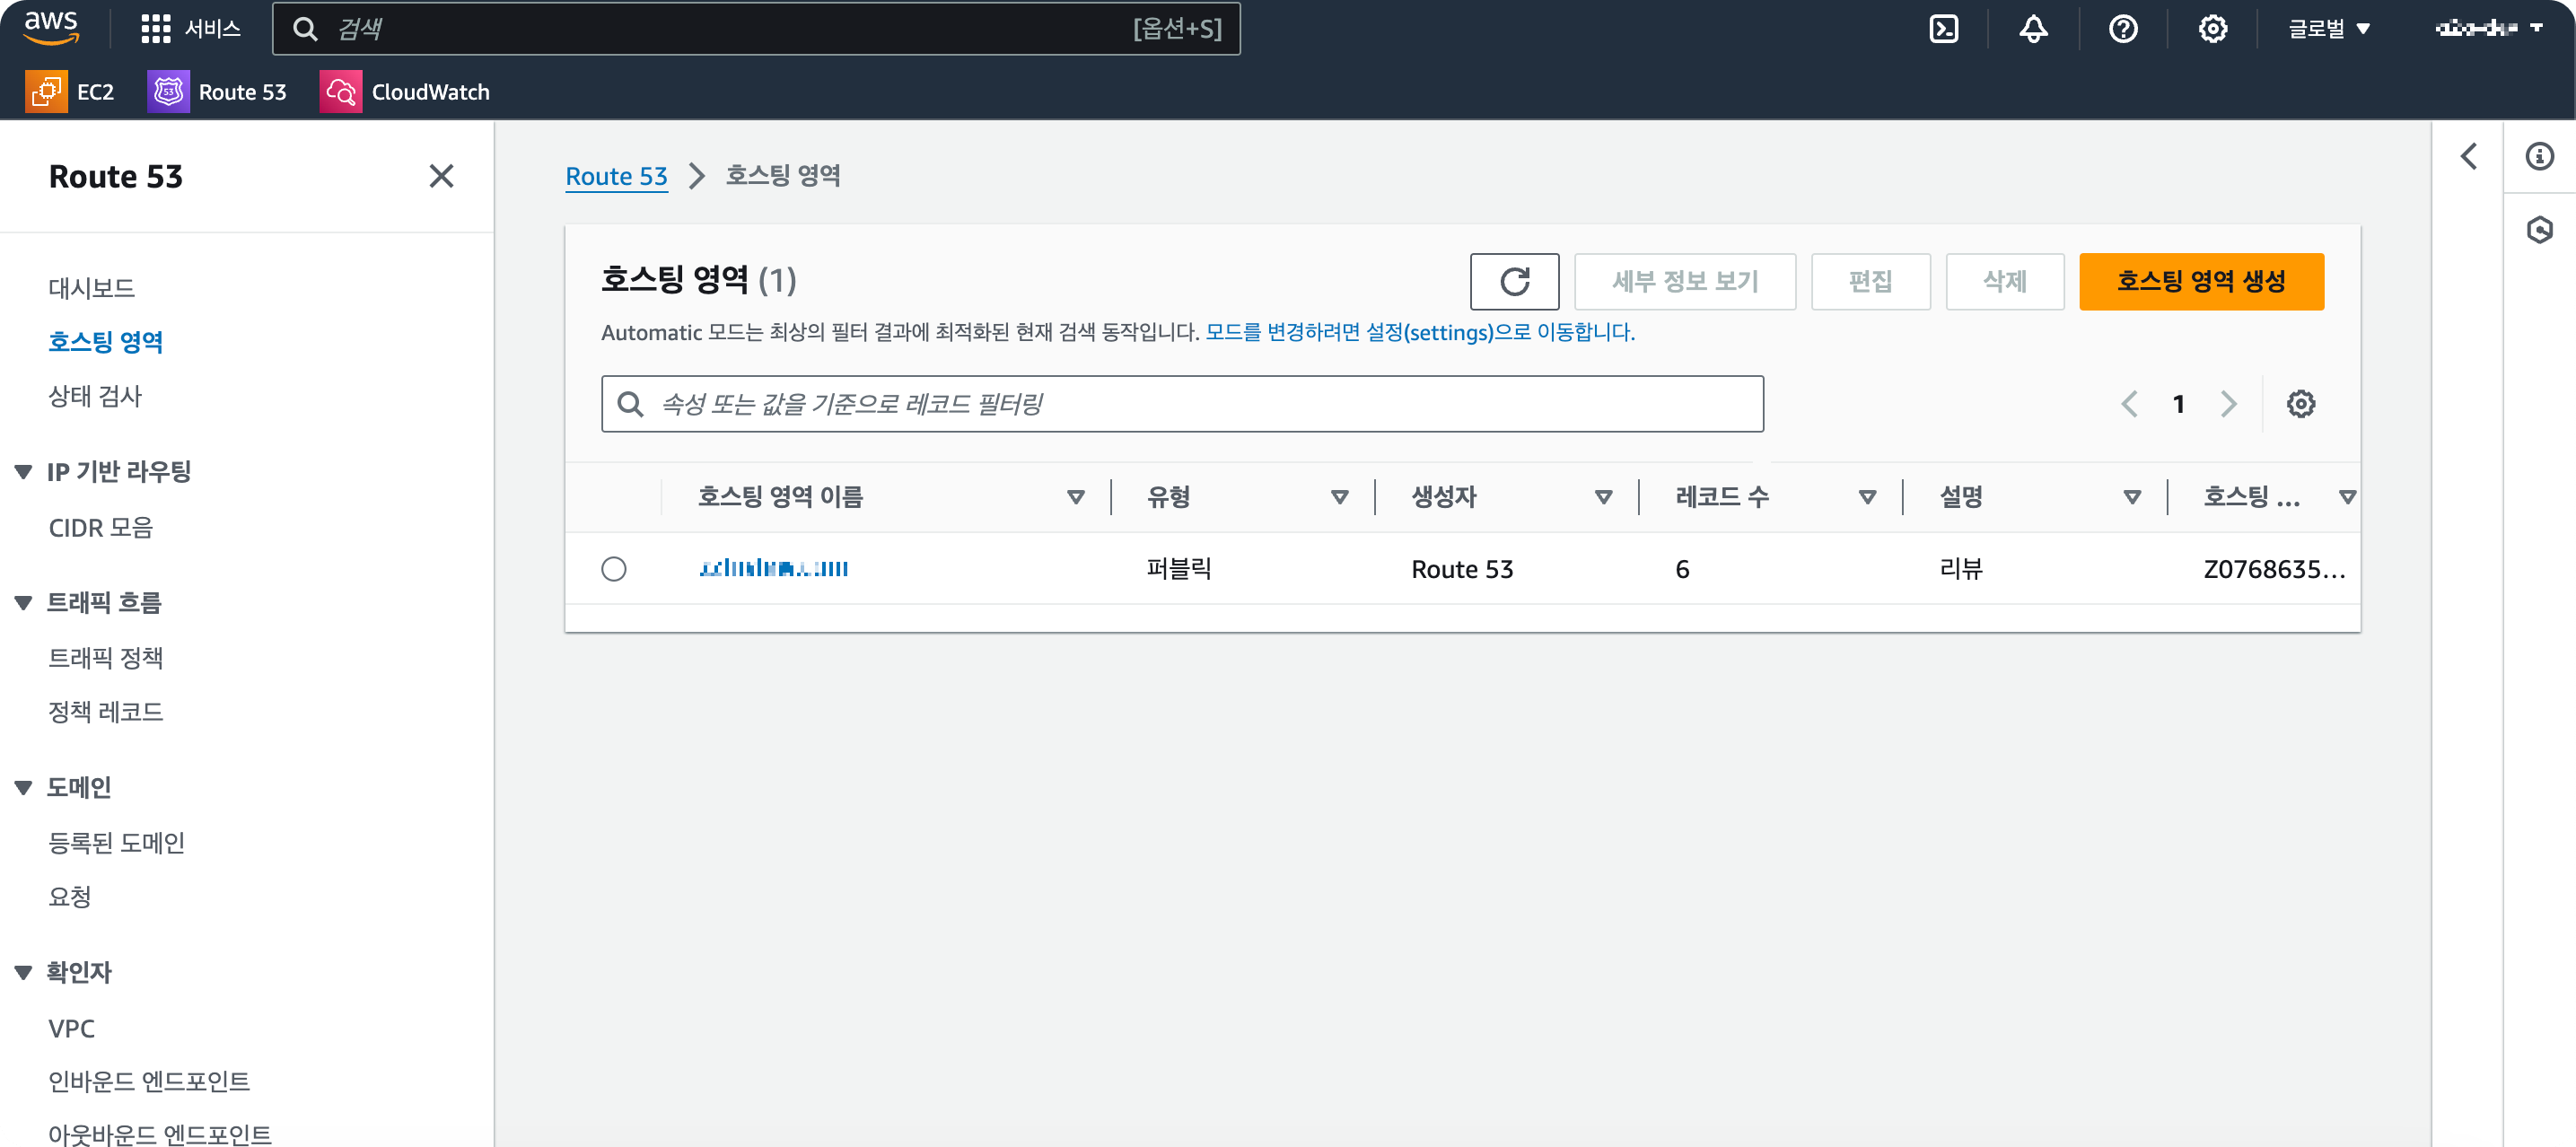Sort by 호스팅 영역 이름 column arrow

point(1075,497)
